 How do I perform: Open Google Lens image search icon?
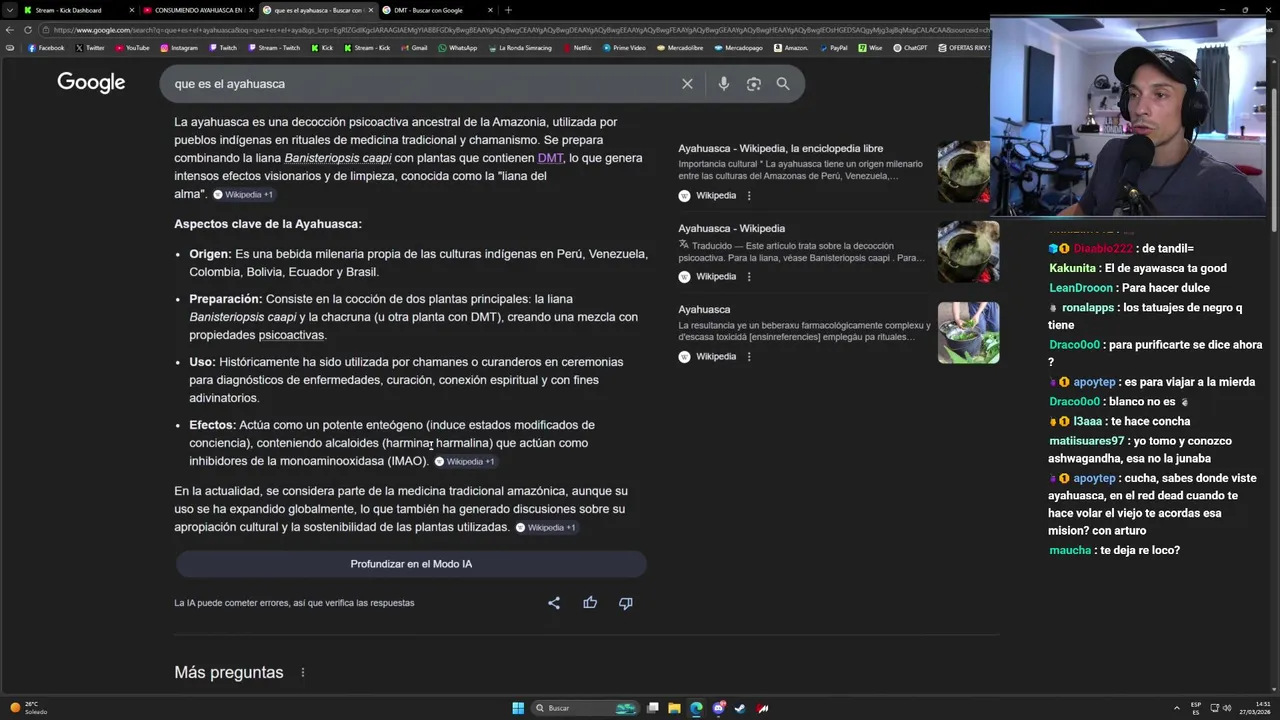point(754,84)
